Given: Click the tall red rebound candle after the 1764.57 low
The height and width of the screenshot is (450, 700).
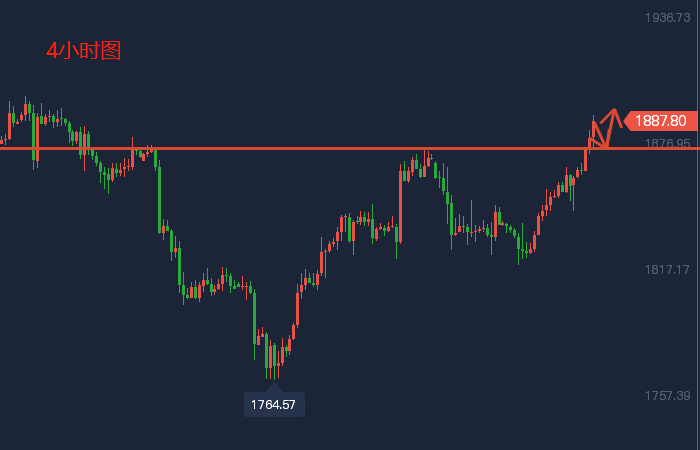Looking at the screenshot, I should pyautogui.click(x=297, y=305).
